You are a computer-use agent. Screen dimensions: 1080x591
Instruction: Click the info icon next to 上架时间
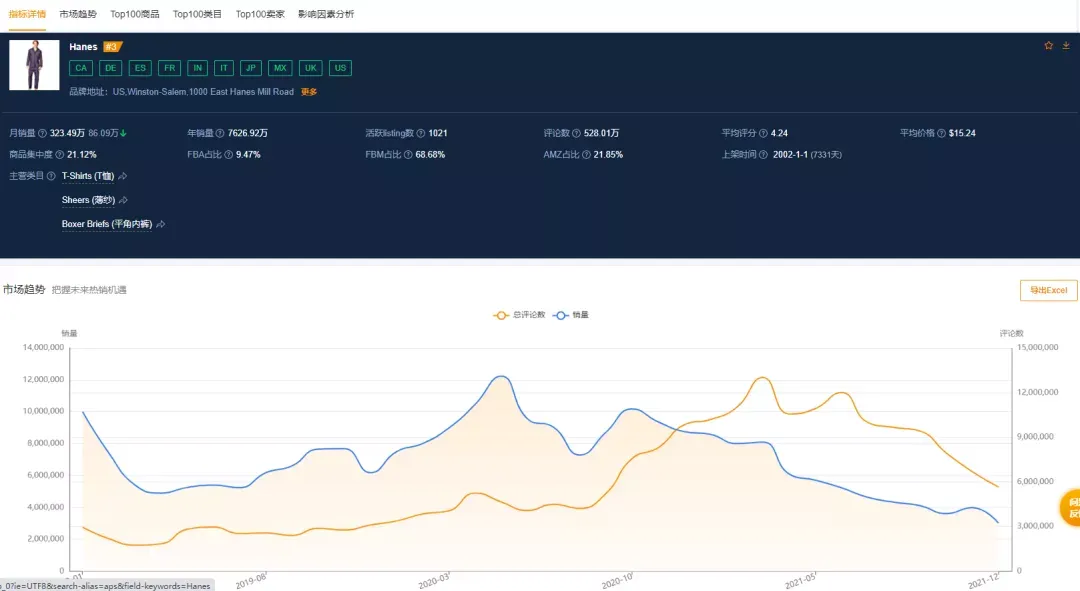tap(763, 154)
